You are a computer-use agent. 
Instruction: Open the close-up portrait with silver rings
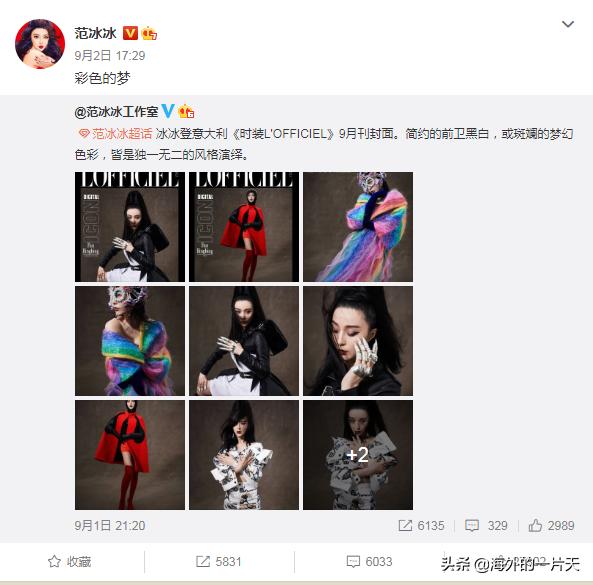[x=358, y=341]
